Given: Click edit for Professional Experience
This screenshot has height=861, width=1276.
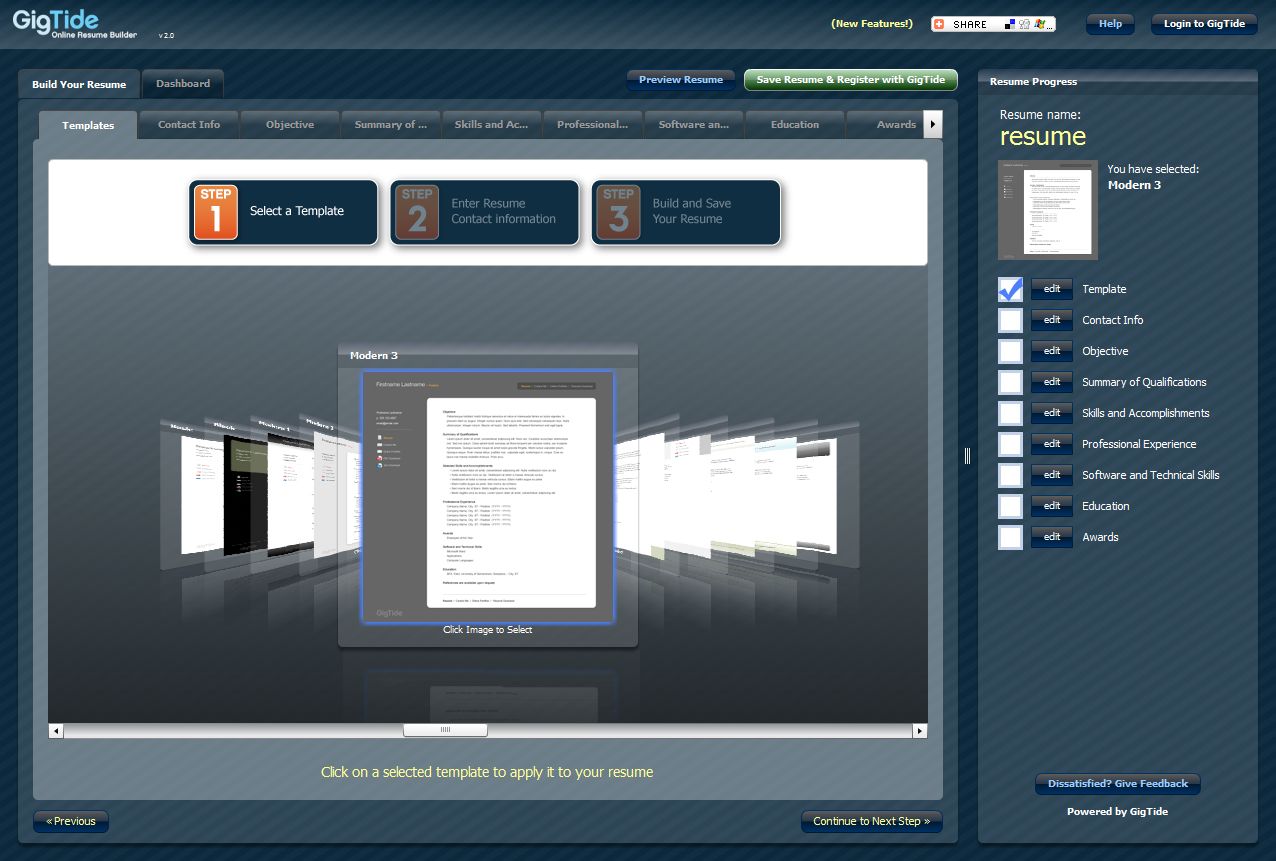Looking at the screenshot, I should click(1052, 444).
